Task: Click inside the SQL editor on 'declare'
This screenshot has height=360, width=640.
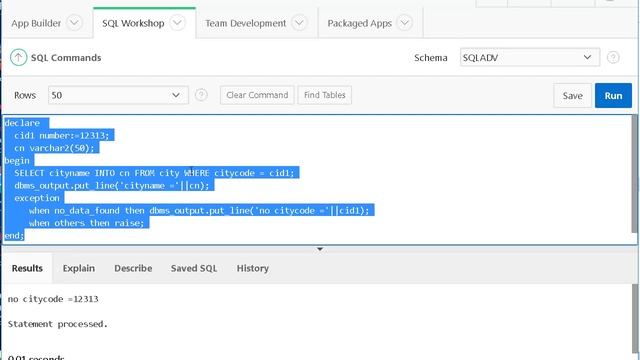Action: click(22, 123)
